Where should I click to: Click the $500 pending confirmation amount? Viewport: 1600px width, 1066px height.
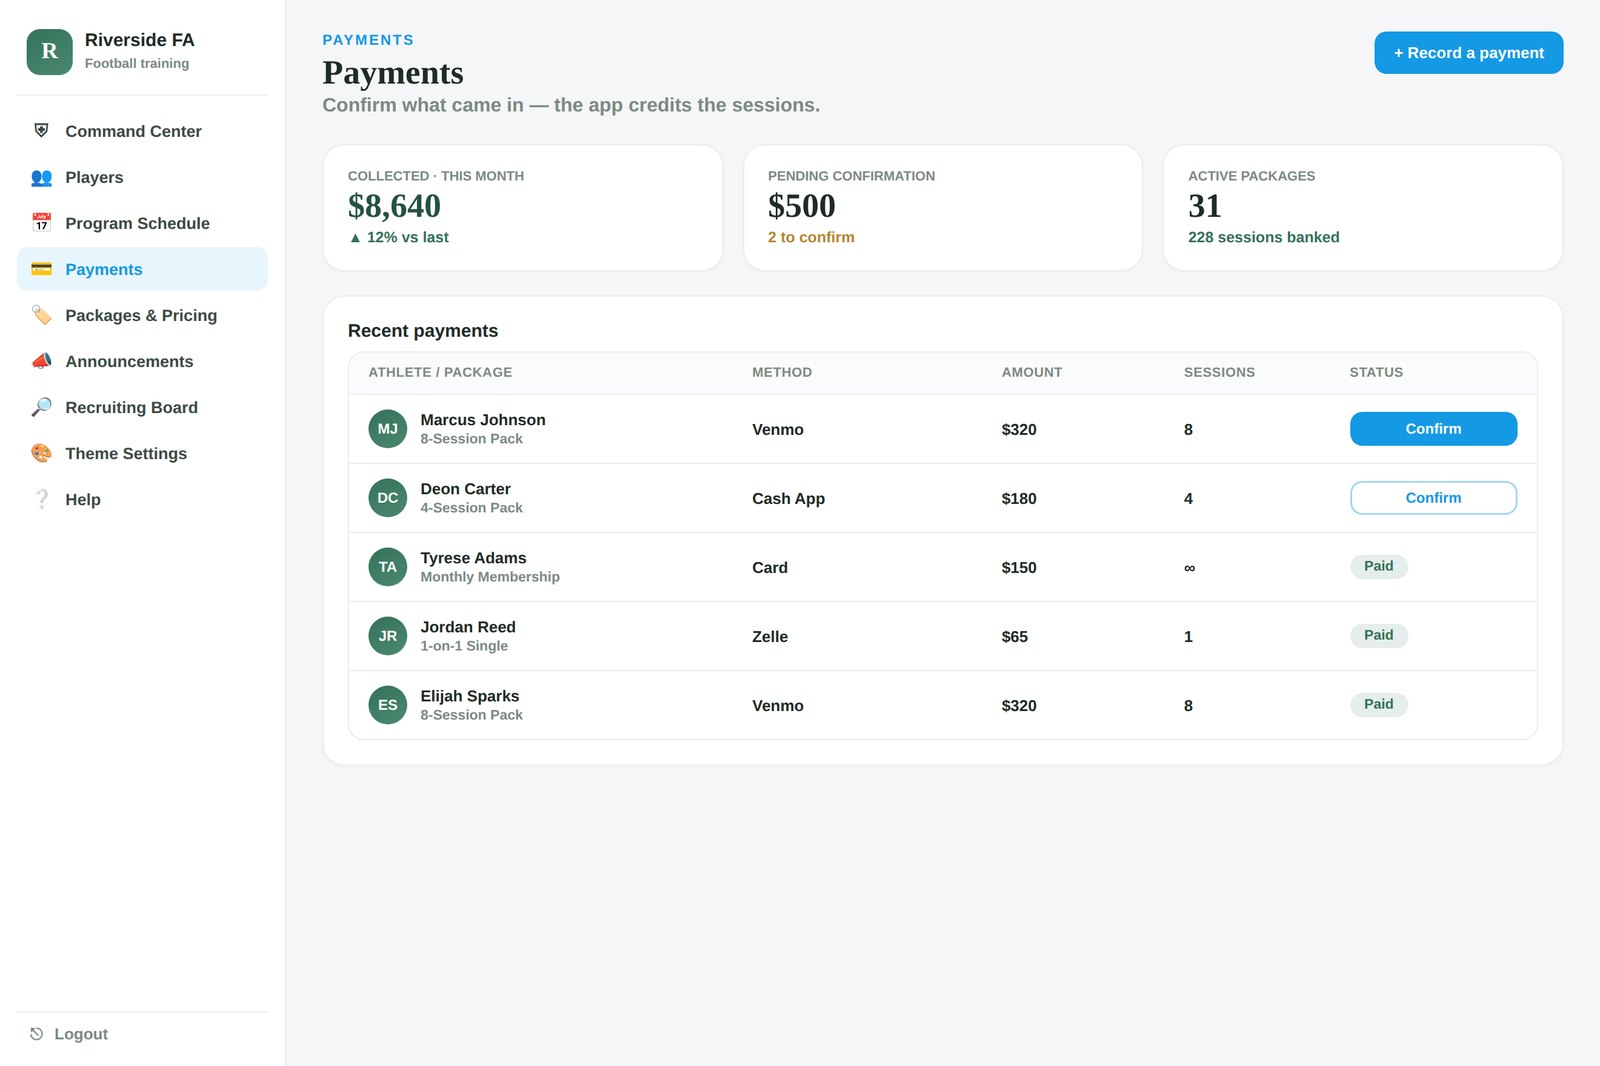coord(802,206)
